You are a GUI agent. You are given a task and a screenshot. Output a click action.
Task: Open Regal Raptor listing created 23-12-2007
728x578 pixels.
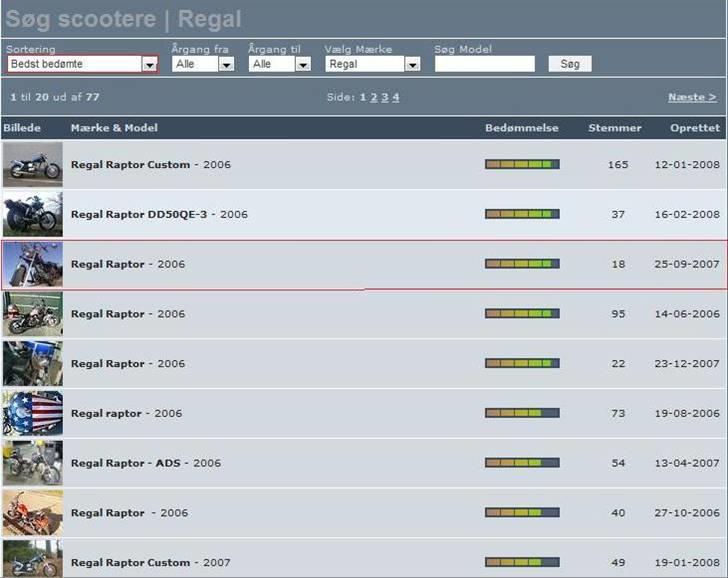point(128,364)
